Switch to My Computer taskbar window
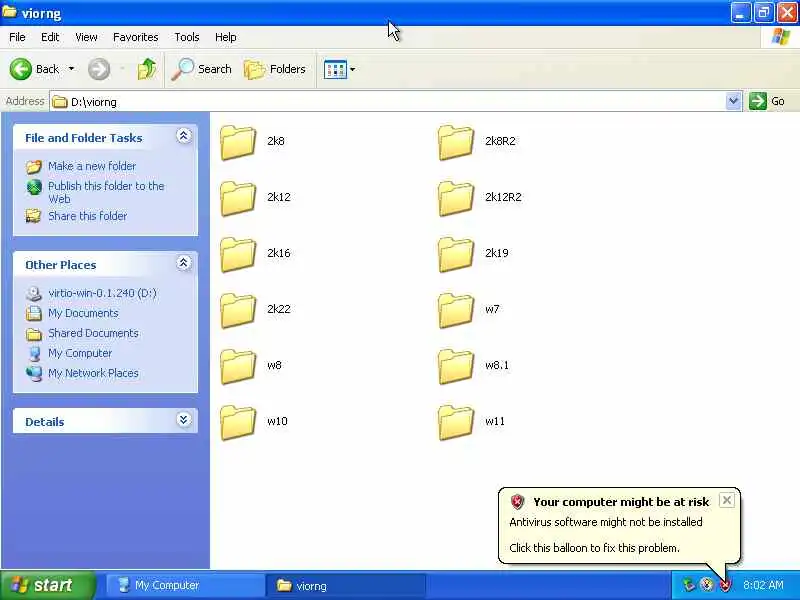The height and width of the screenshot is (600, 800). pyautogui.click(x=185, y=585)
